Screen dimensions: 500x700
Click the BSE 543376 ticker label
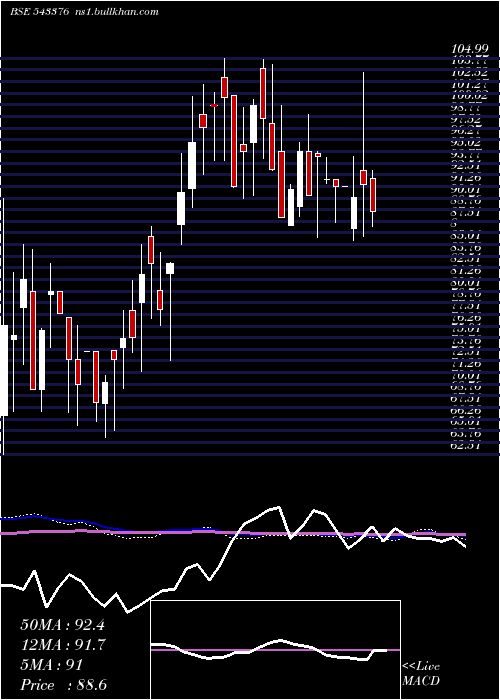click(x=40, y=12)
